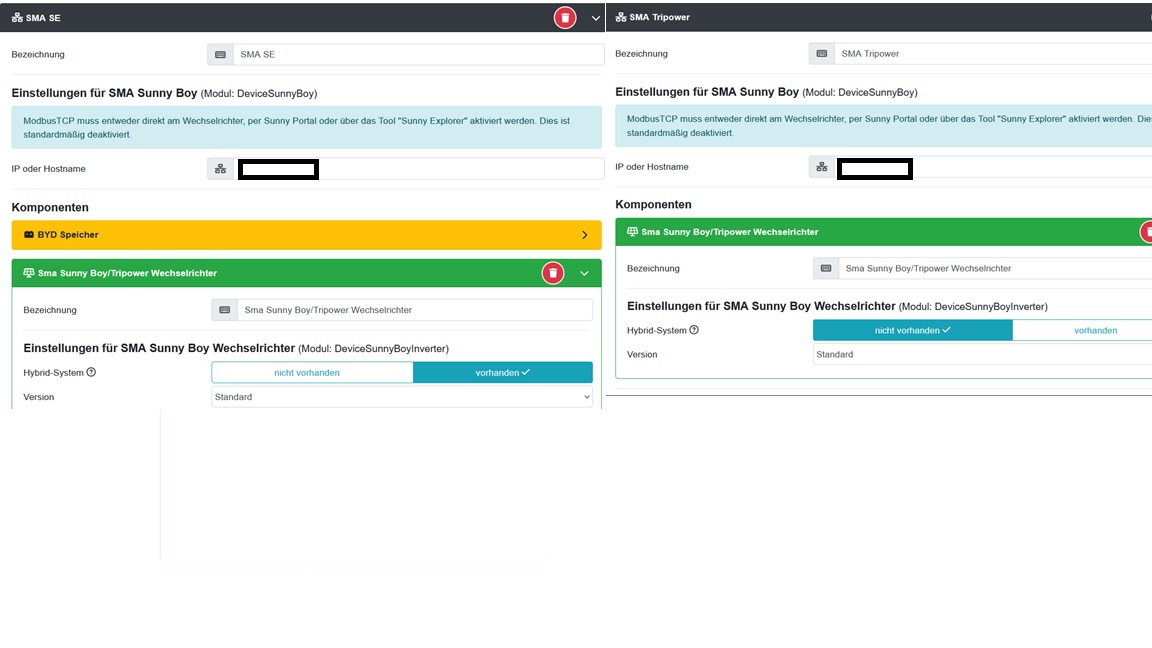Image resolution: width=1152 pixels, height=648 pixels.
Task: Click the SMA SE panel header title
Action: coord(43,18)
